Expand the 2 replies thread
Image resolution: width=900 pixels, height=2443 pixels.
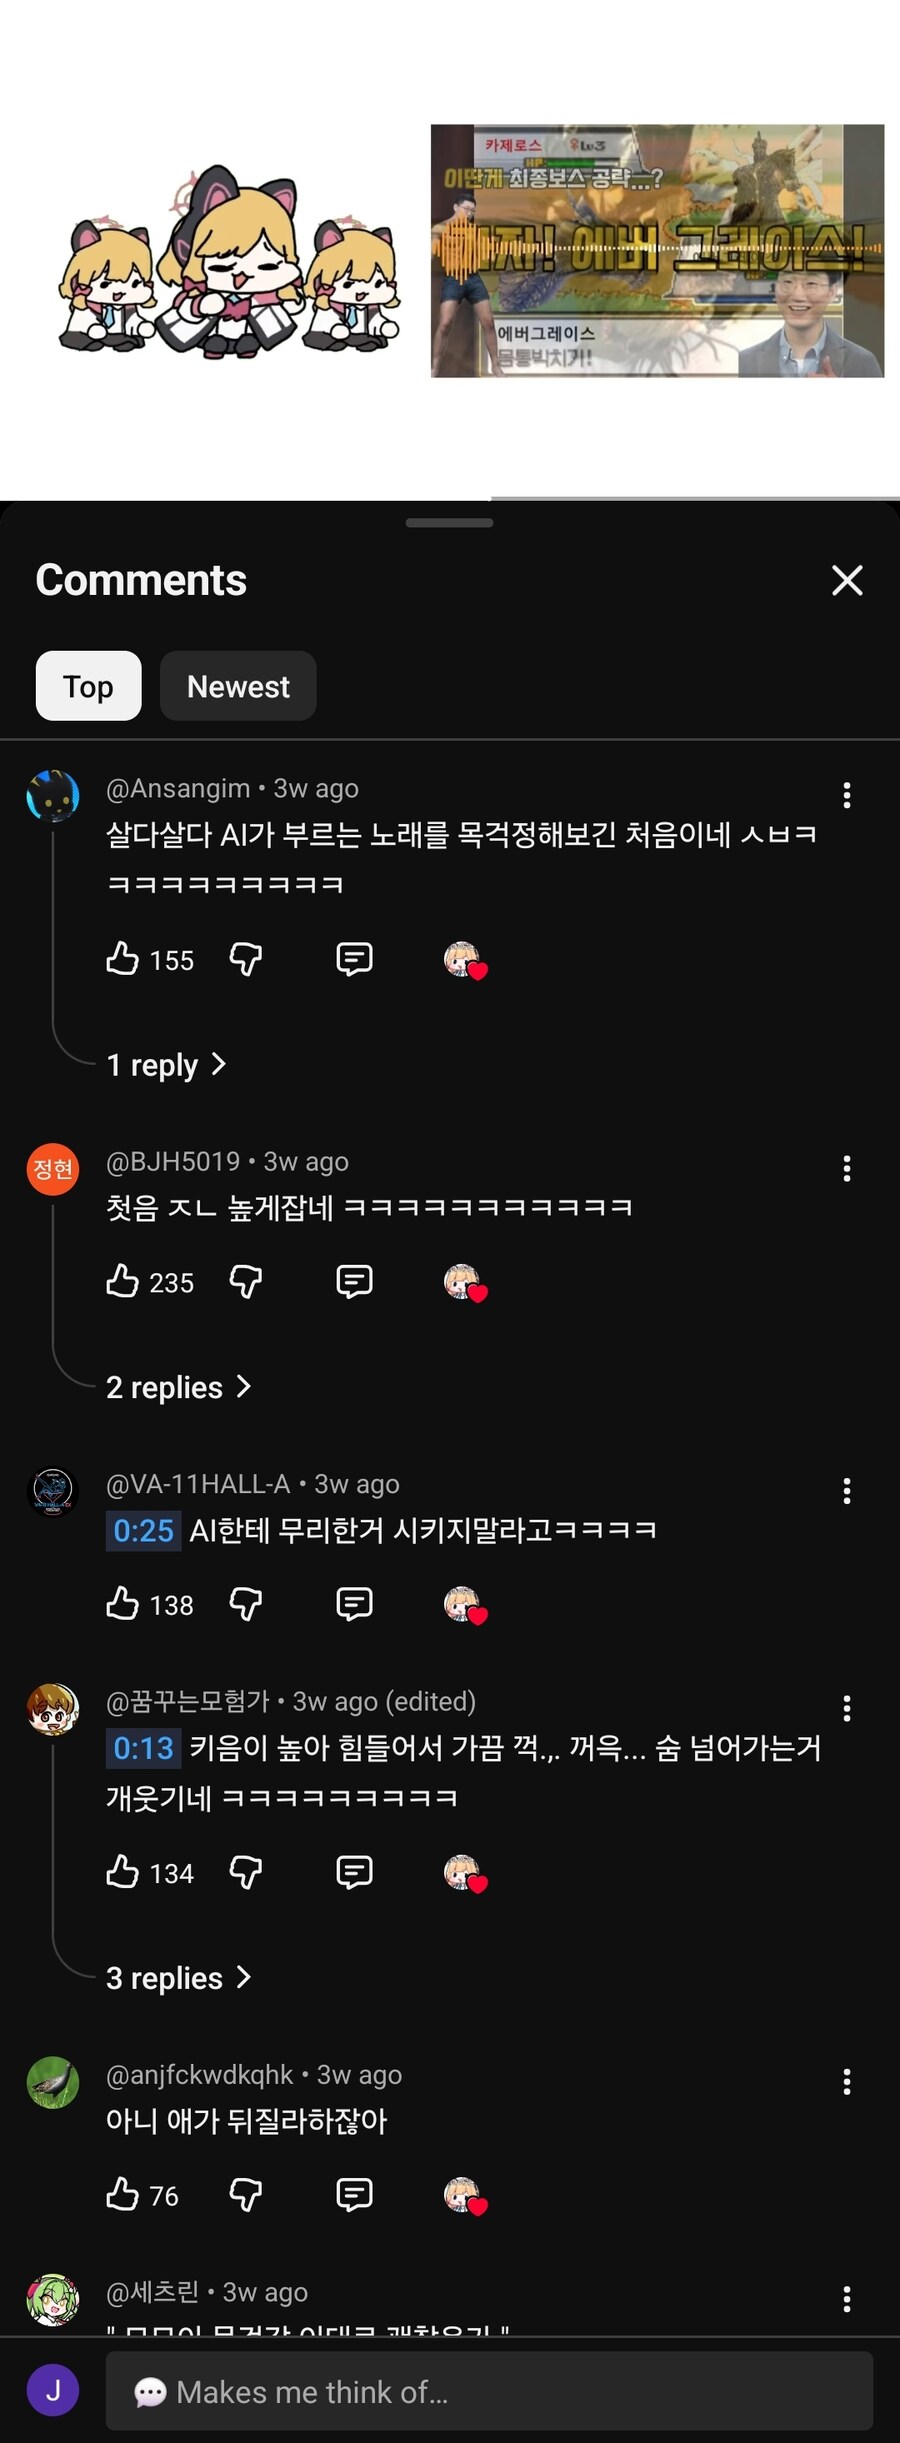178,1387
